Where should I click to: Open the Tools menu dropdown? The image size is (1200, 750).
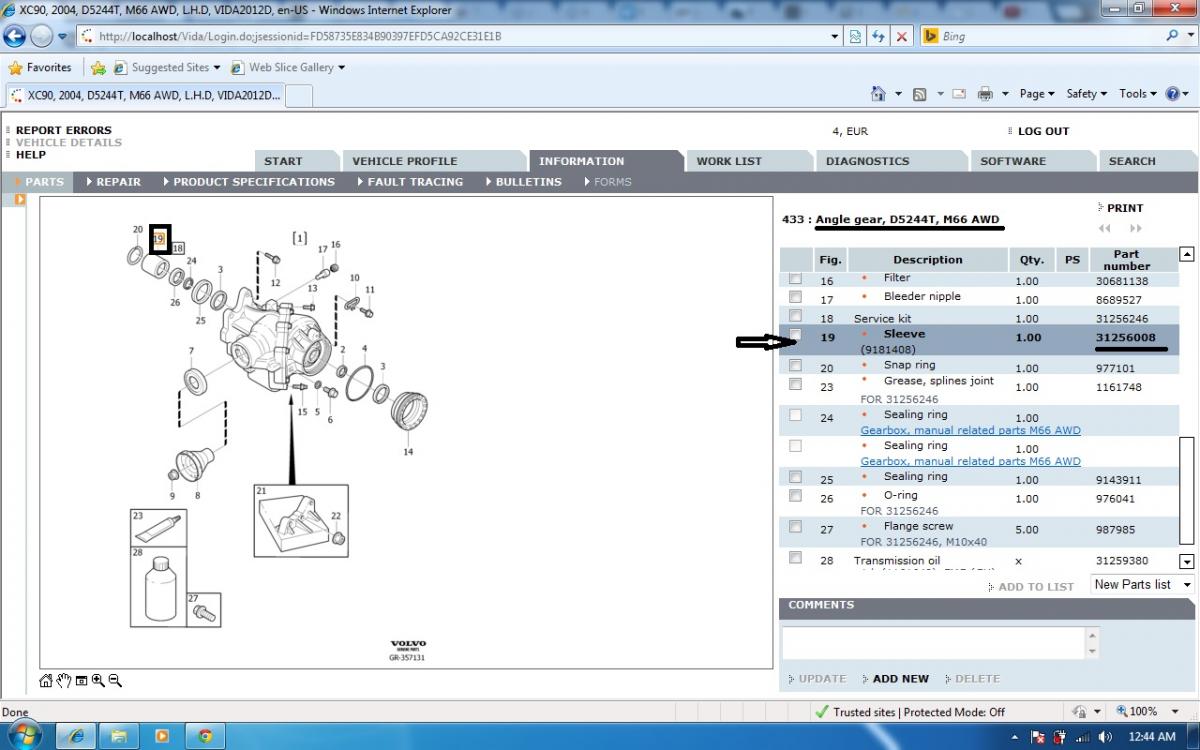tap(1138, 94)
